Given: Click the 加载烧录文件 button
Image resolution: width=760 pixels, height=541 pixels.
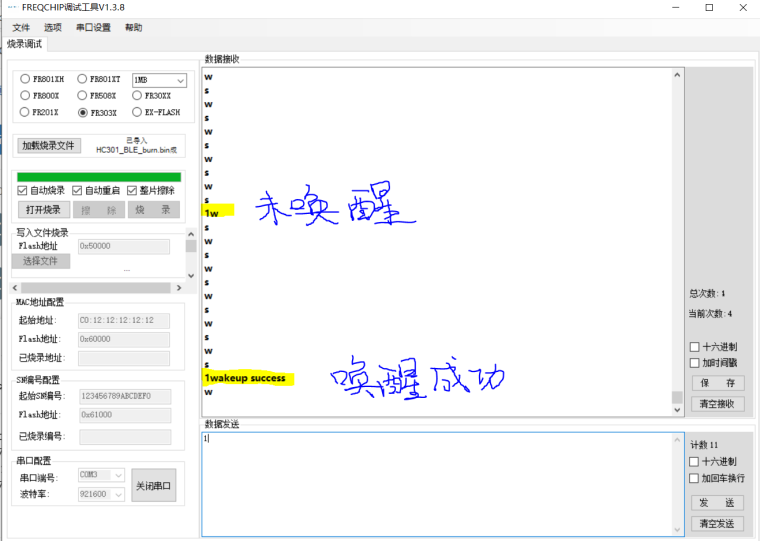Looking at the screenshot, I should [49, 146].
